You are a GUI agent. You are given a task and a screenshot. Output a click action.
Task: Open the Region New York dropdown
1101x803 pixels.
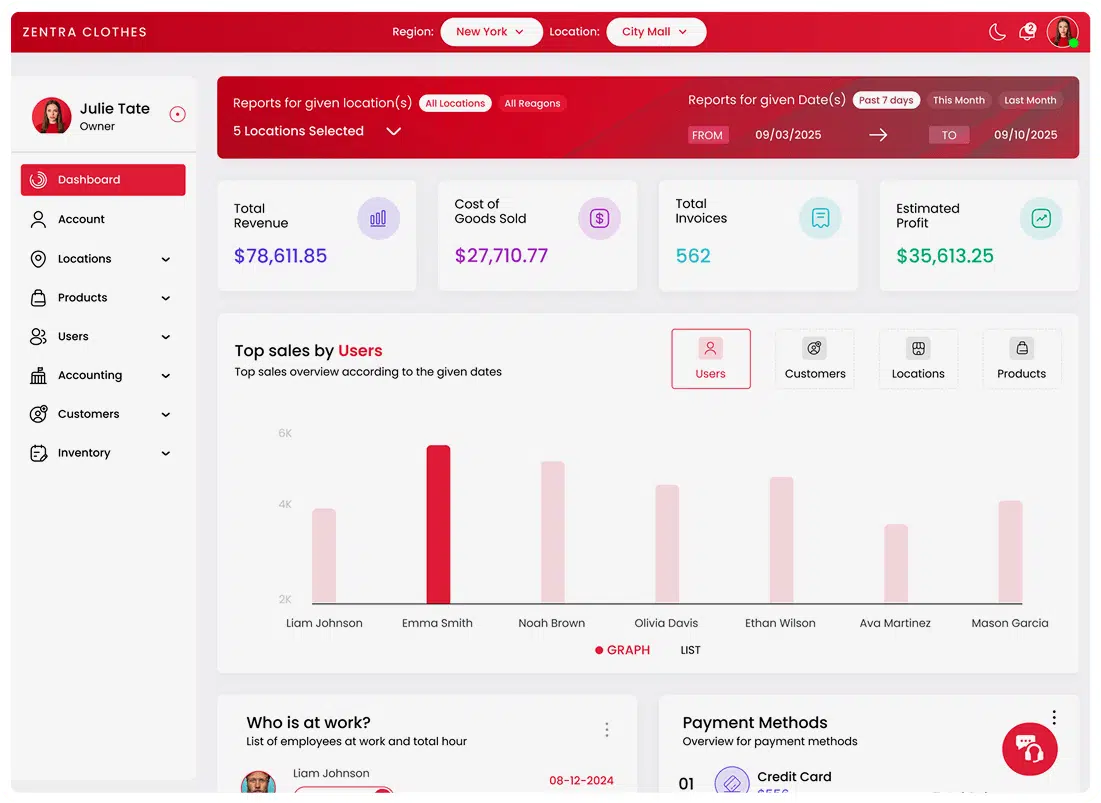coord(491,31)
